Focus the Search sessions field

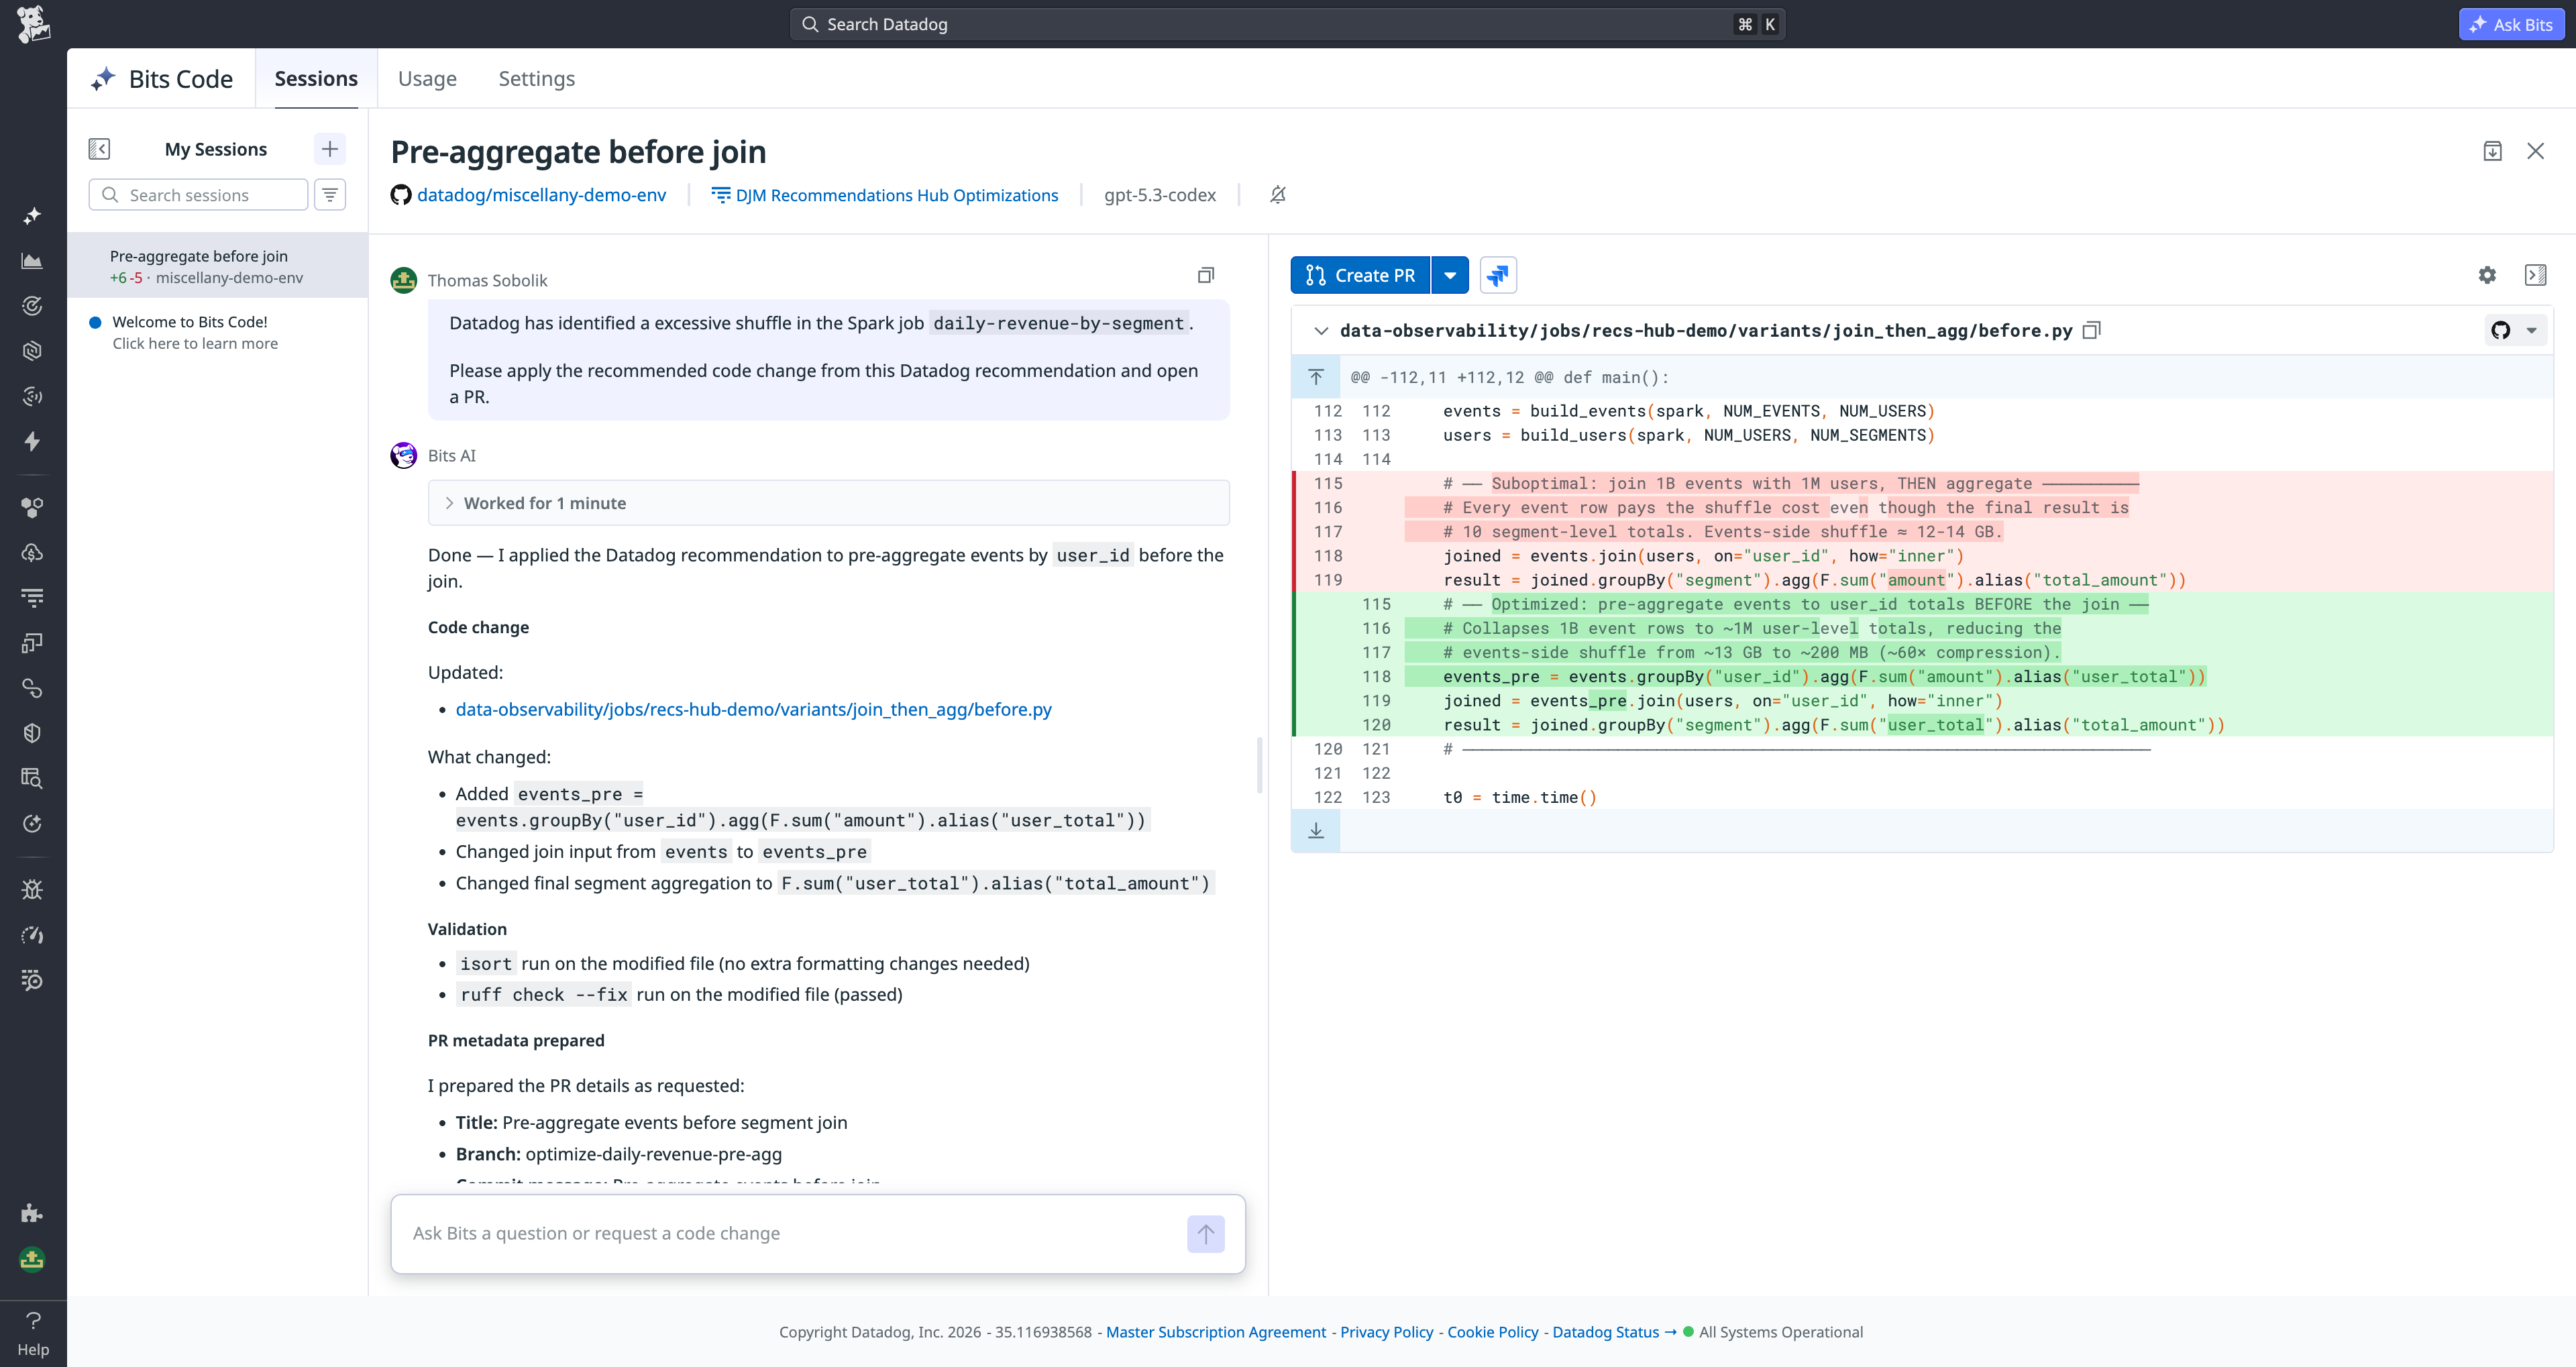tap(198, 195)
